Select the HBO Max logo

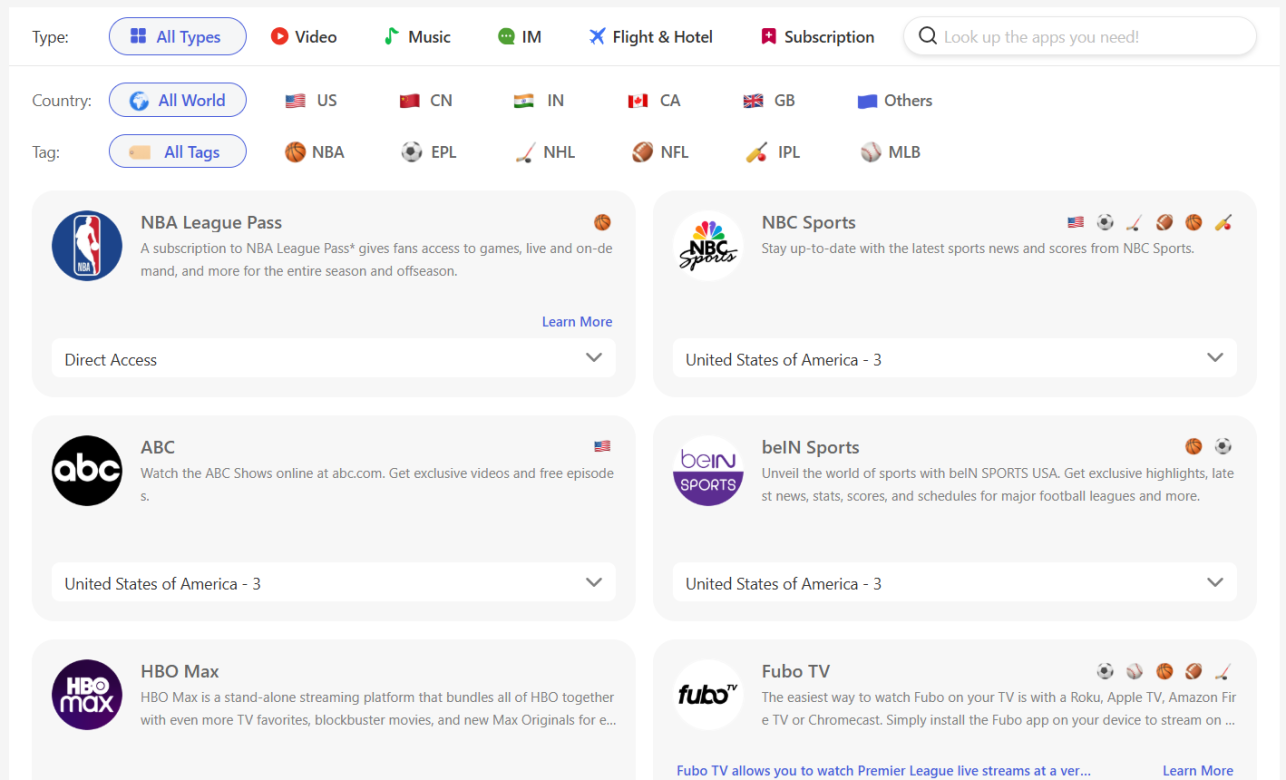(x=87, y=694)
